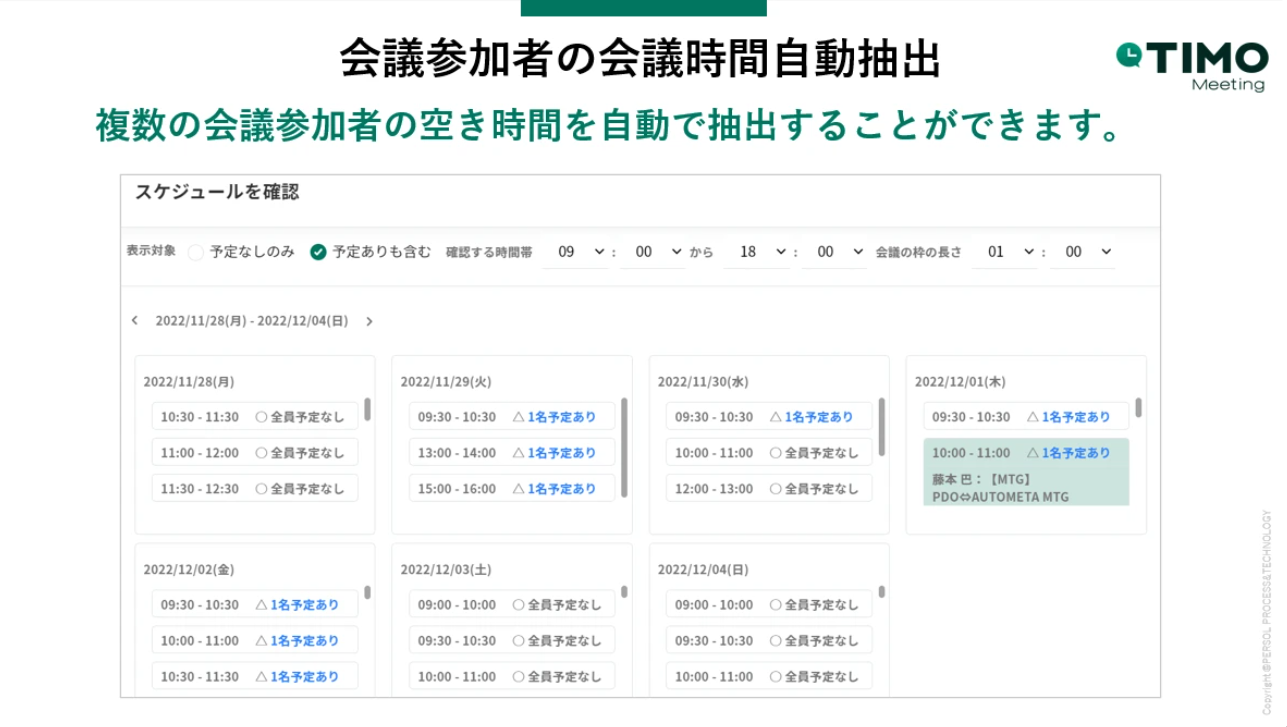1287x727 pixels.
Task: Click scrollbar in 2022/11/29(火) card
Action: (624, 447)
